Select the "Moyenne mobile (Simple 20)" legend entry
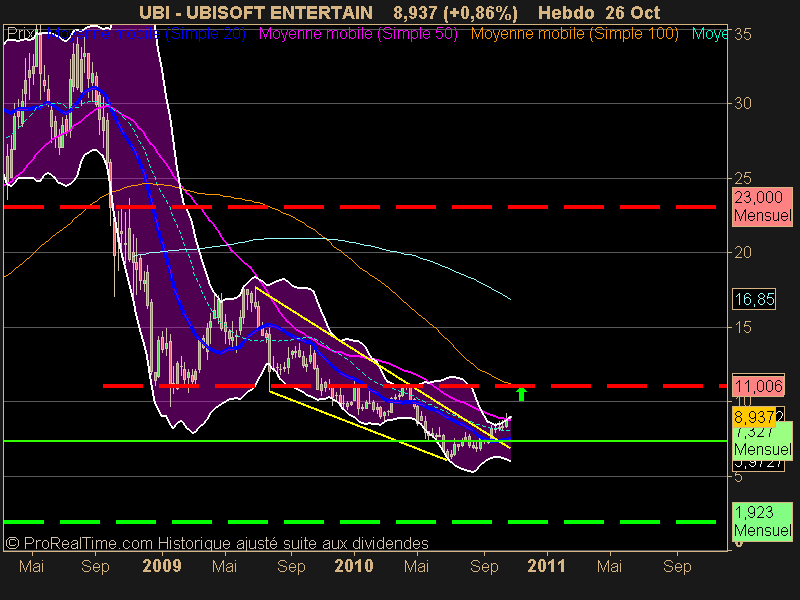 (146, 34)
